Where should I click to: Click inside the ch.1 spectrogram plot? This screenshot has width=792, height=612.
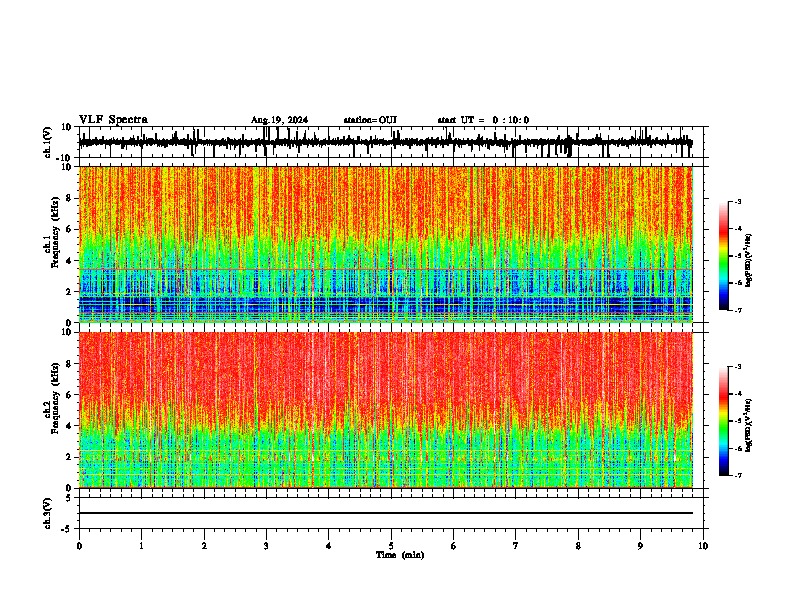386,244
